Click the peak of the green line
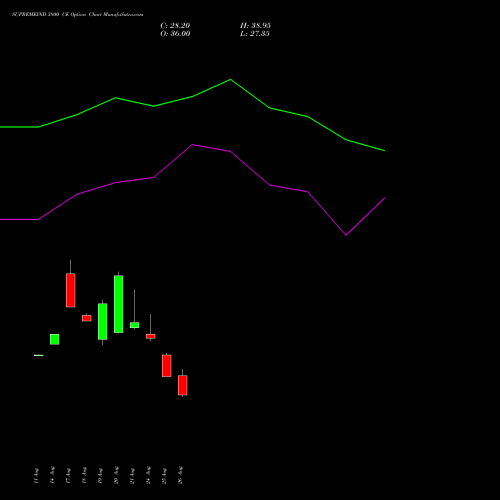The width and height of the screenshot is (500, 500). point(230,79)
